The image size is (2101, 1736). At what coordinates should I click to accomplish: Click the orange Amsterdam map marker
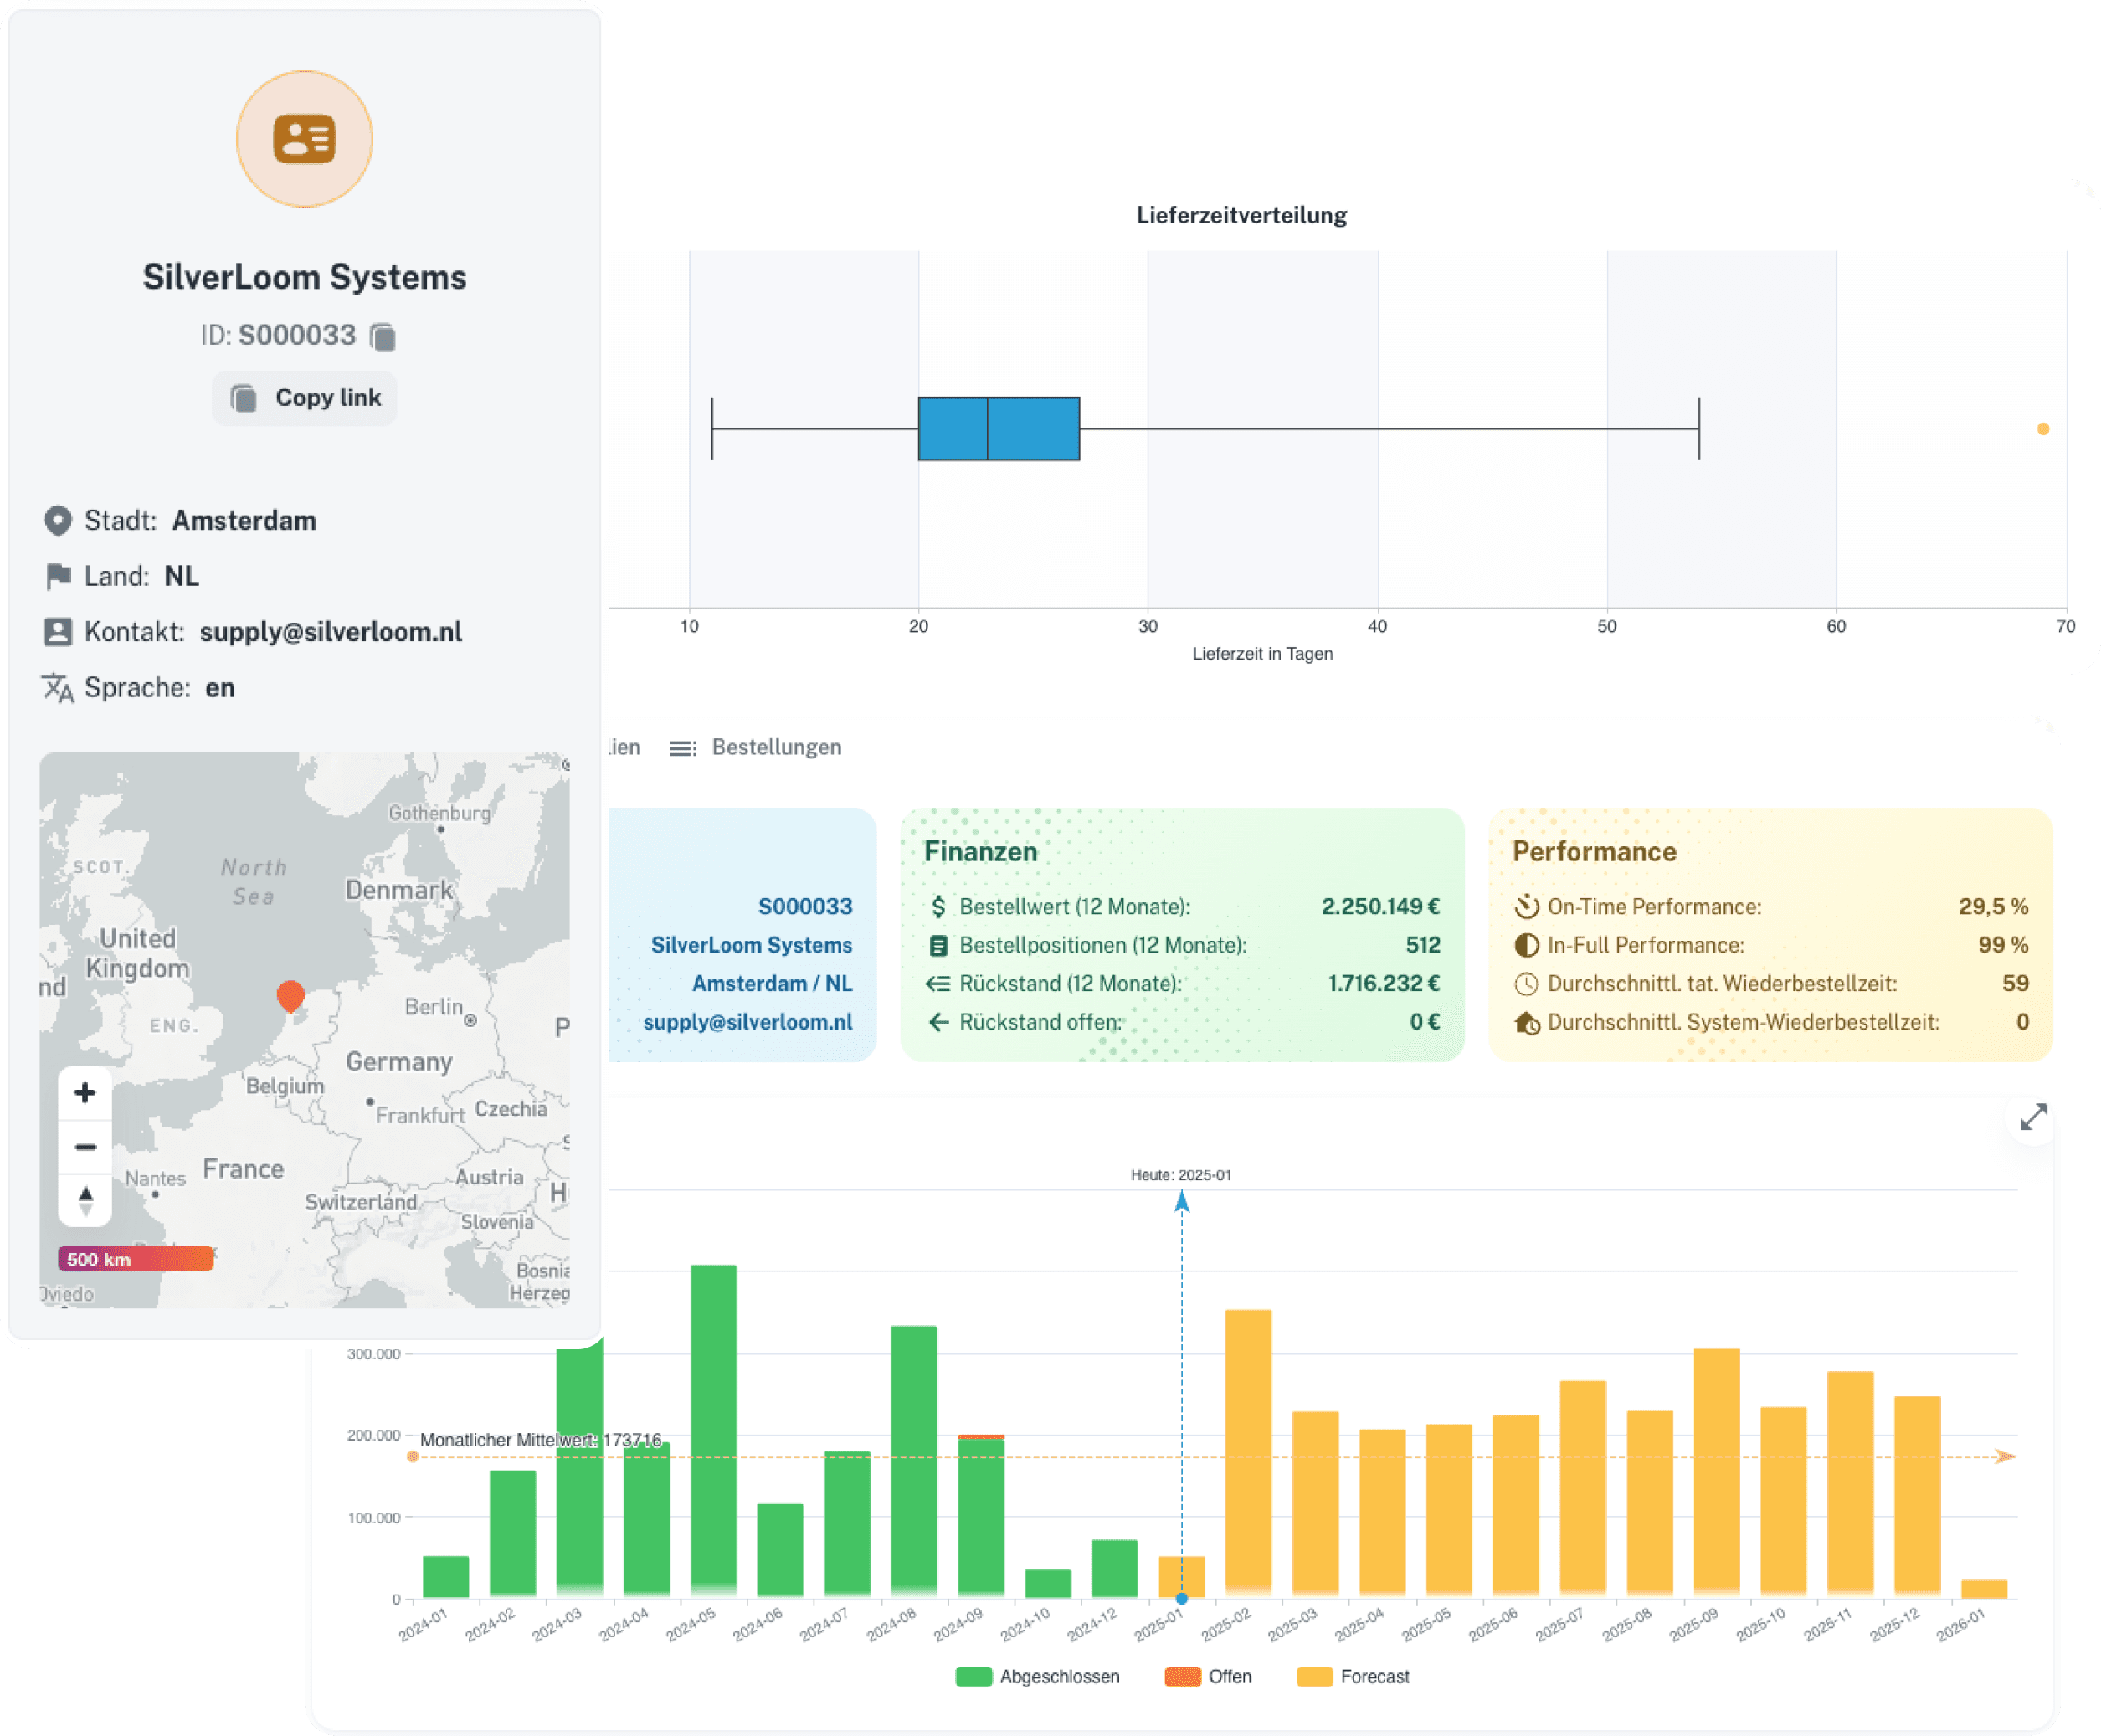290,995
